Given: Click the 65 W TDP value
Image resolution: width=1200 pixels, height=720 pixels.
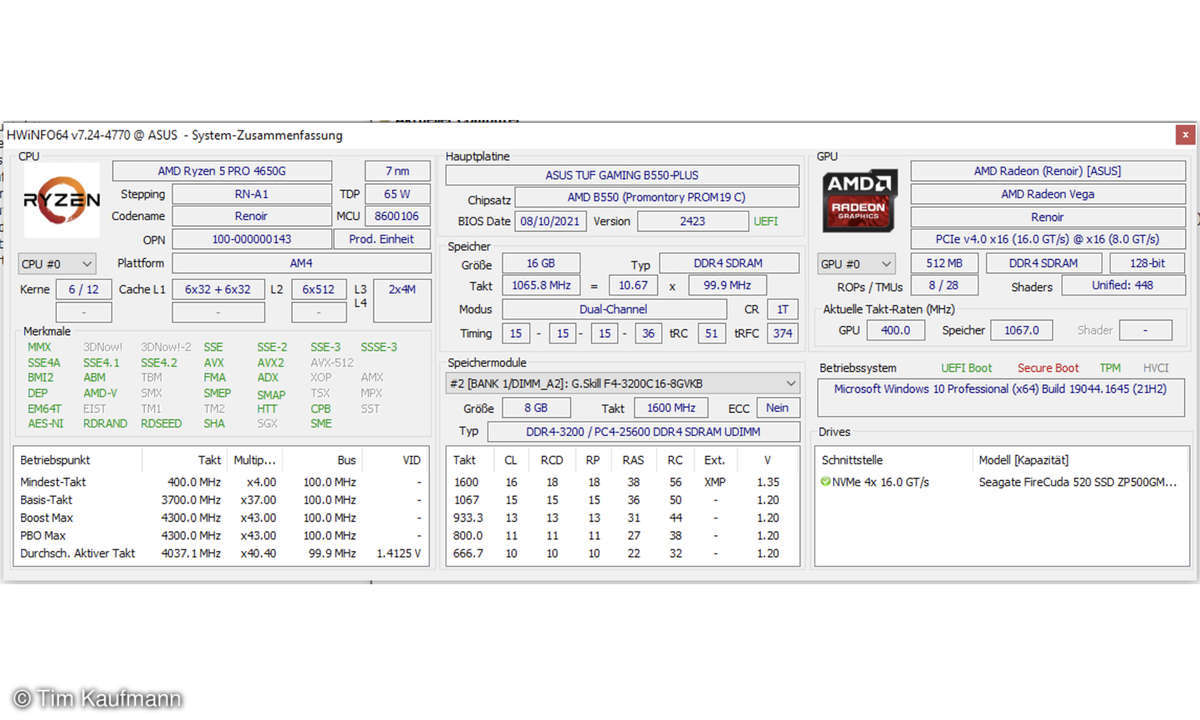Looking at the screenshot, I should click(x=397, y=194).
